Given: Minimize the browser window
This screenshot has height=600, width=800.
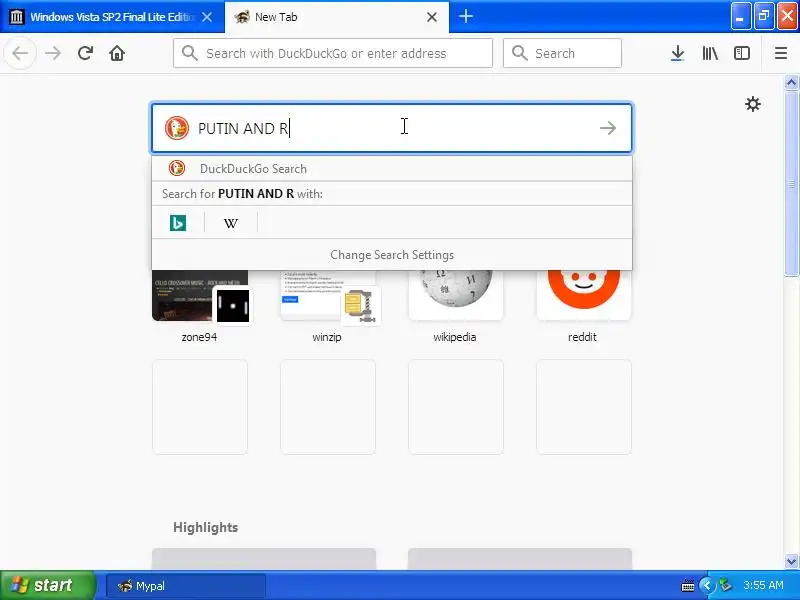Looking at the screenshot, I should [740, 16].
